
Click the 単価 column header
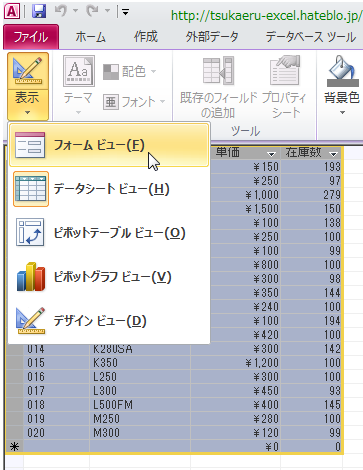tap(245, 153)
